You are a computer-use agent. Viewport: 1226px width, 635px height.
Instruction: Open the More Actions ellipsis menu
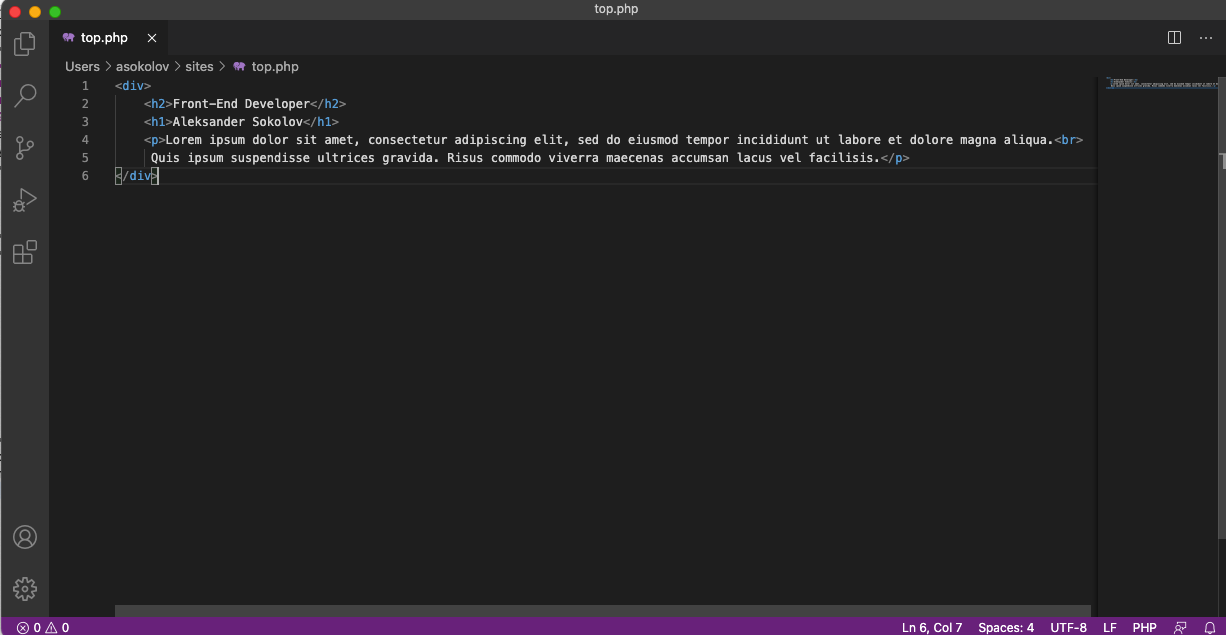point(1205,38)
